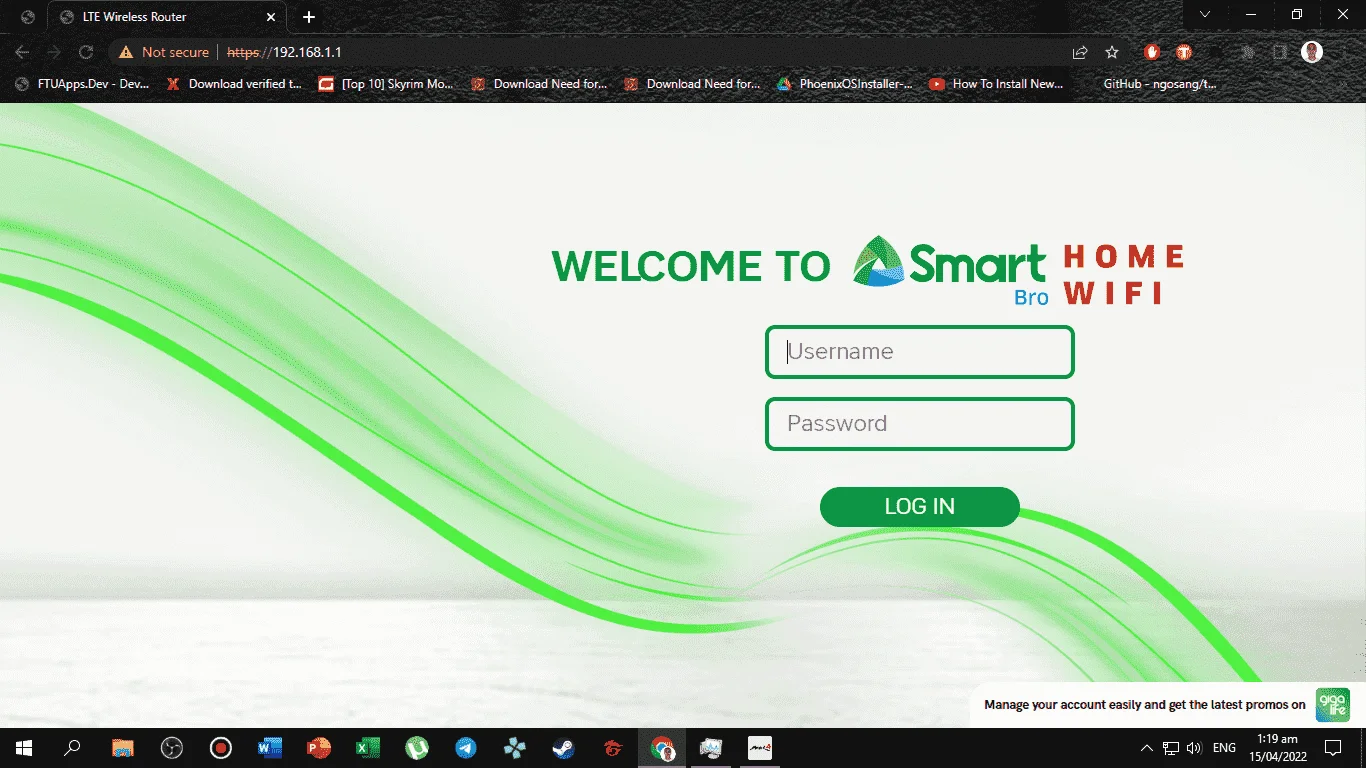Launch Microsoft Word from the taskbar

[270, 748]
